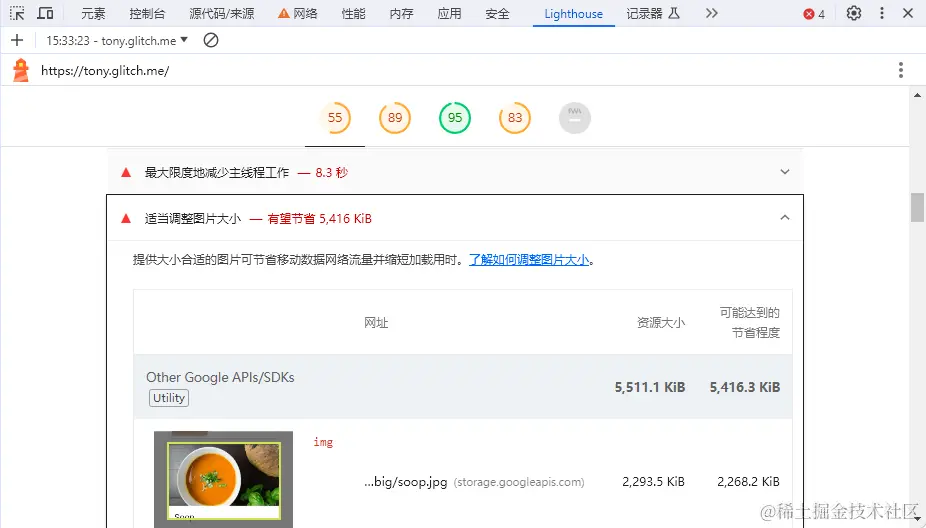Image resolution: width=926 pixels, height=528 pixels.
Task: Jump to the score 89 gauge
Action: [395, 118]
